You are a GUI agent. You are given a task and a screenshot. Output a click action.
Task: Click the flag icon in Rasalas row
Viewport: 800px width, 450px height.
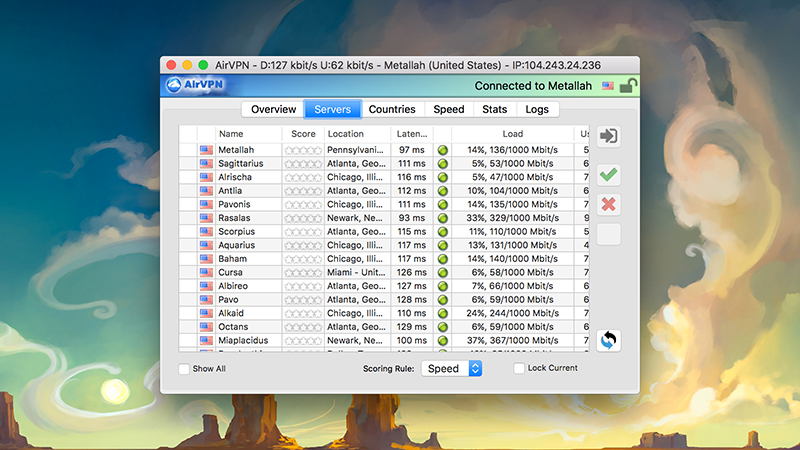pyautogui.click(x=206, y=218)
